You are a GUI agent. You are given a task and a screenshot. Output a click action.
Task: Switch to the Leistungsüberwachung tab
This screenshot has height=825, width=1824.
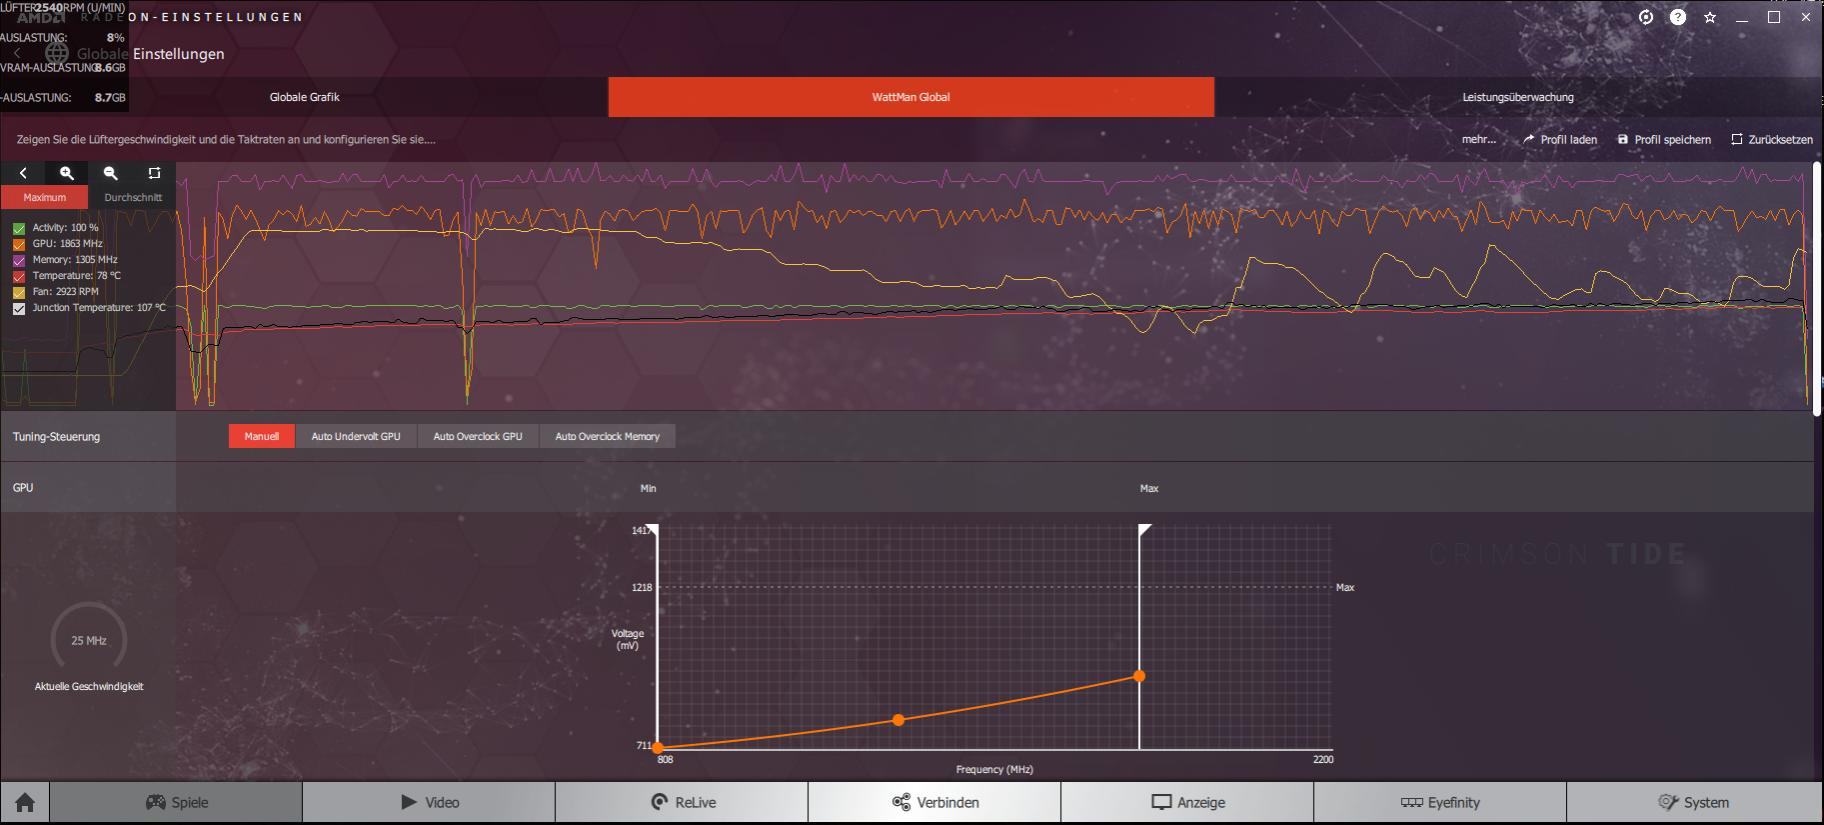[1518, 97]
